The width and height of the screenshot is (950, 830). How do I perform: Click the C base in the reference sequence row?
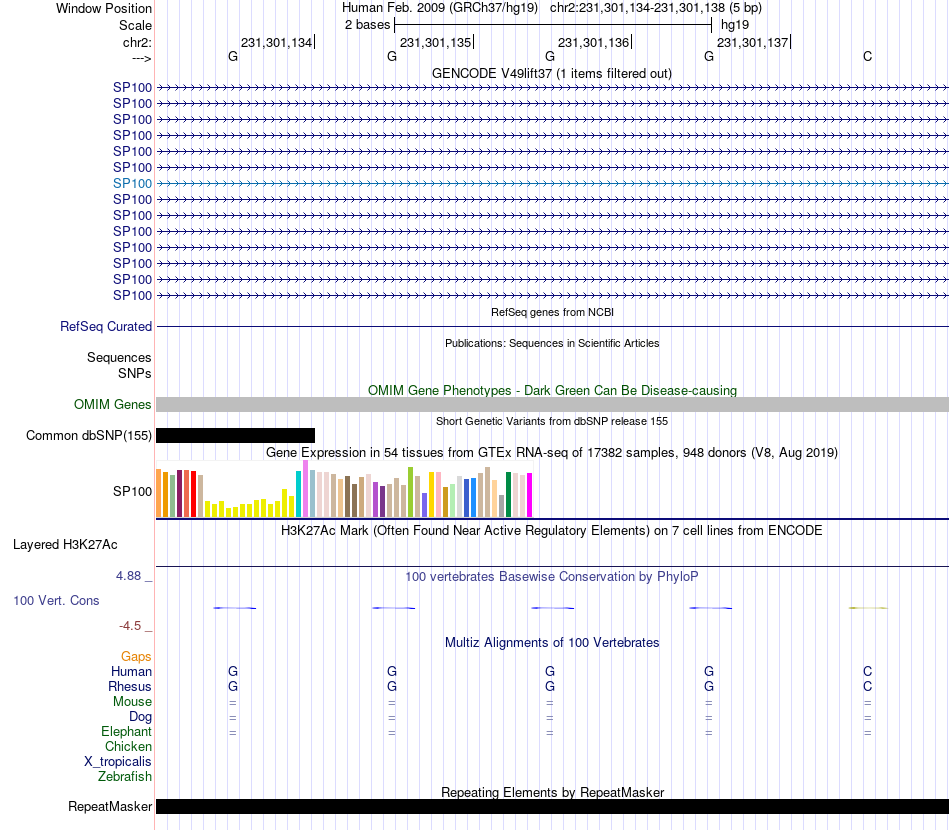[x=868, y=56]
